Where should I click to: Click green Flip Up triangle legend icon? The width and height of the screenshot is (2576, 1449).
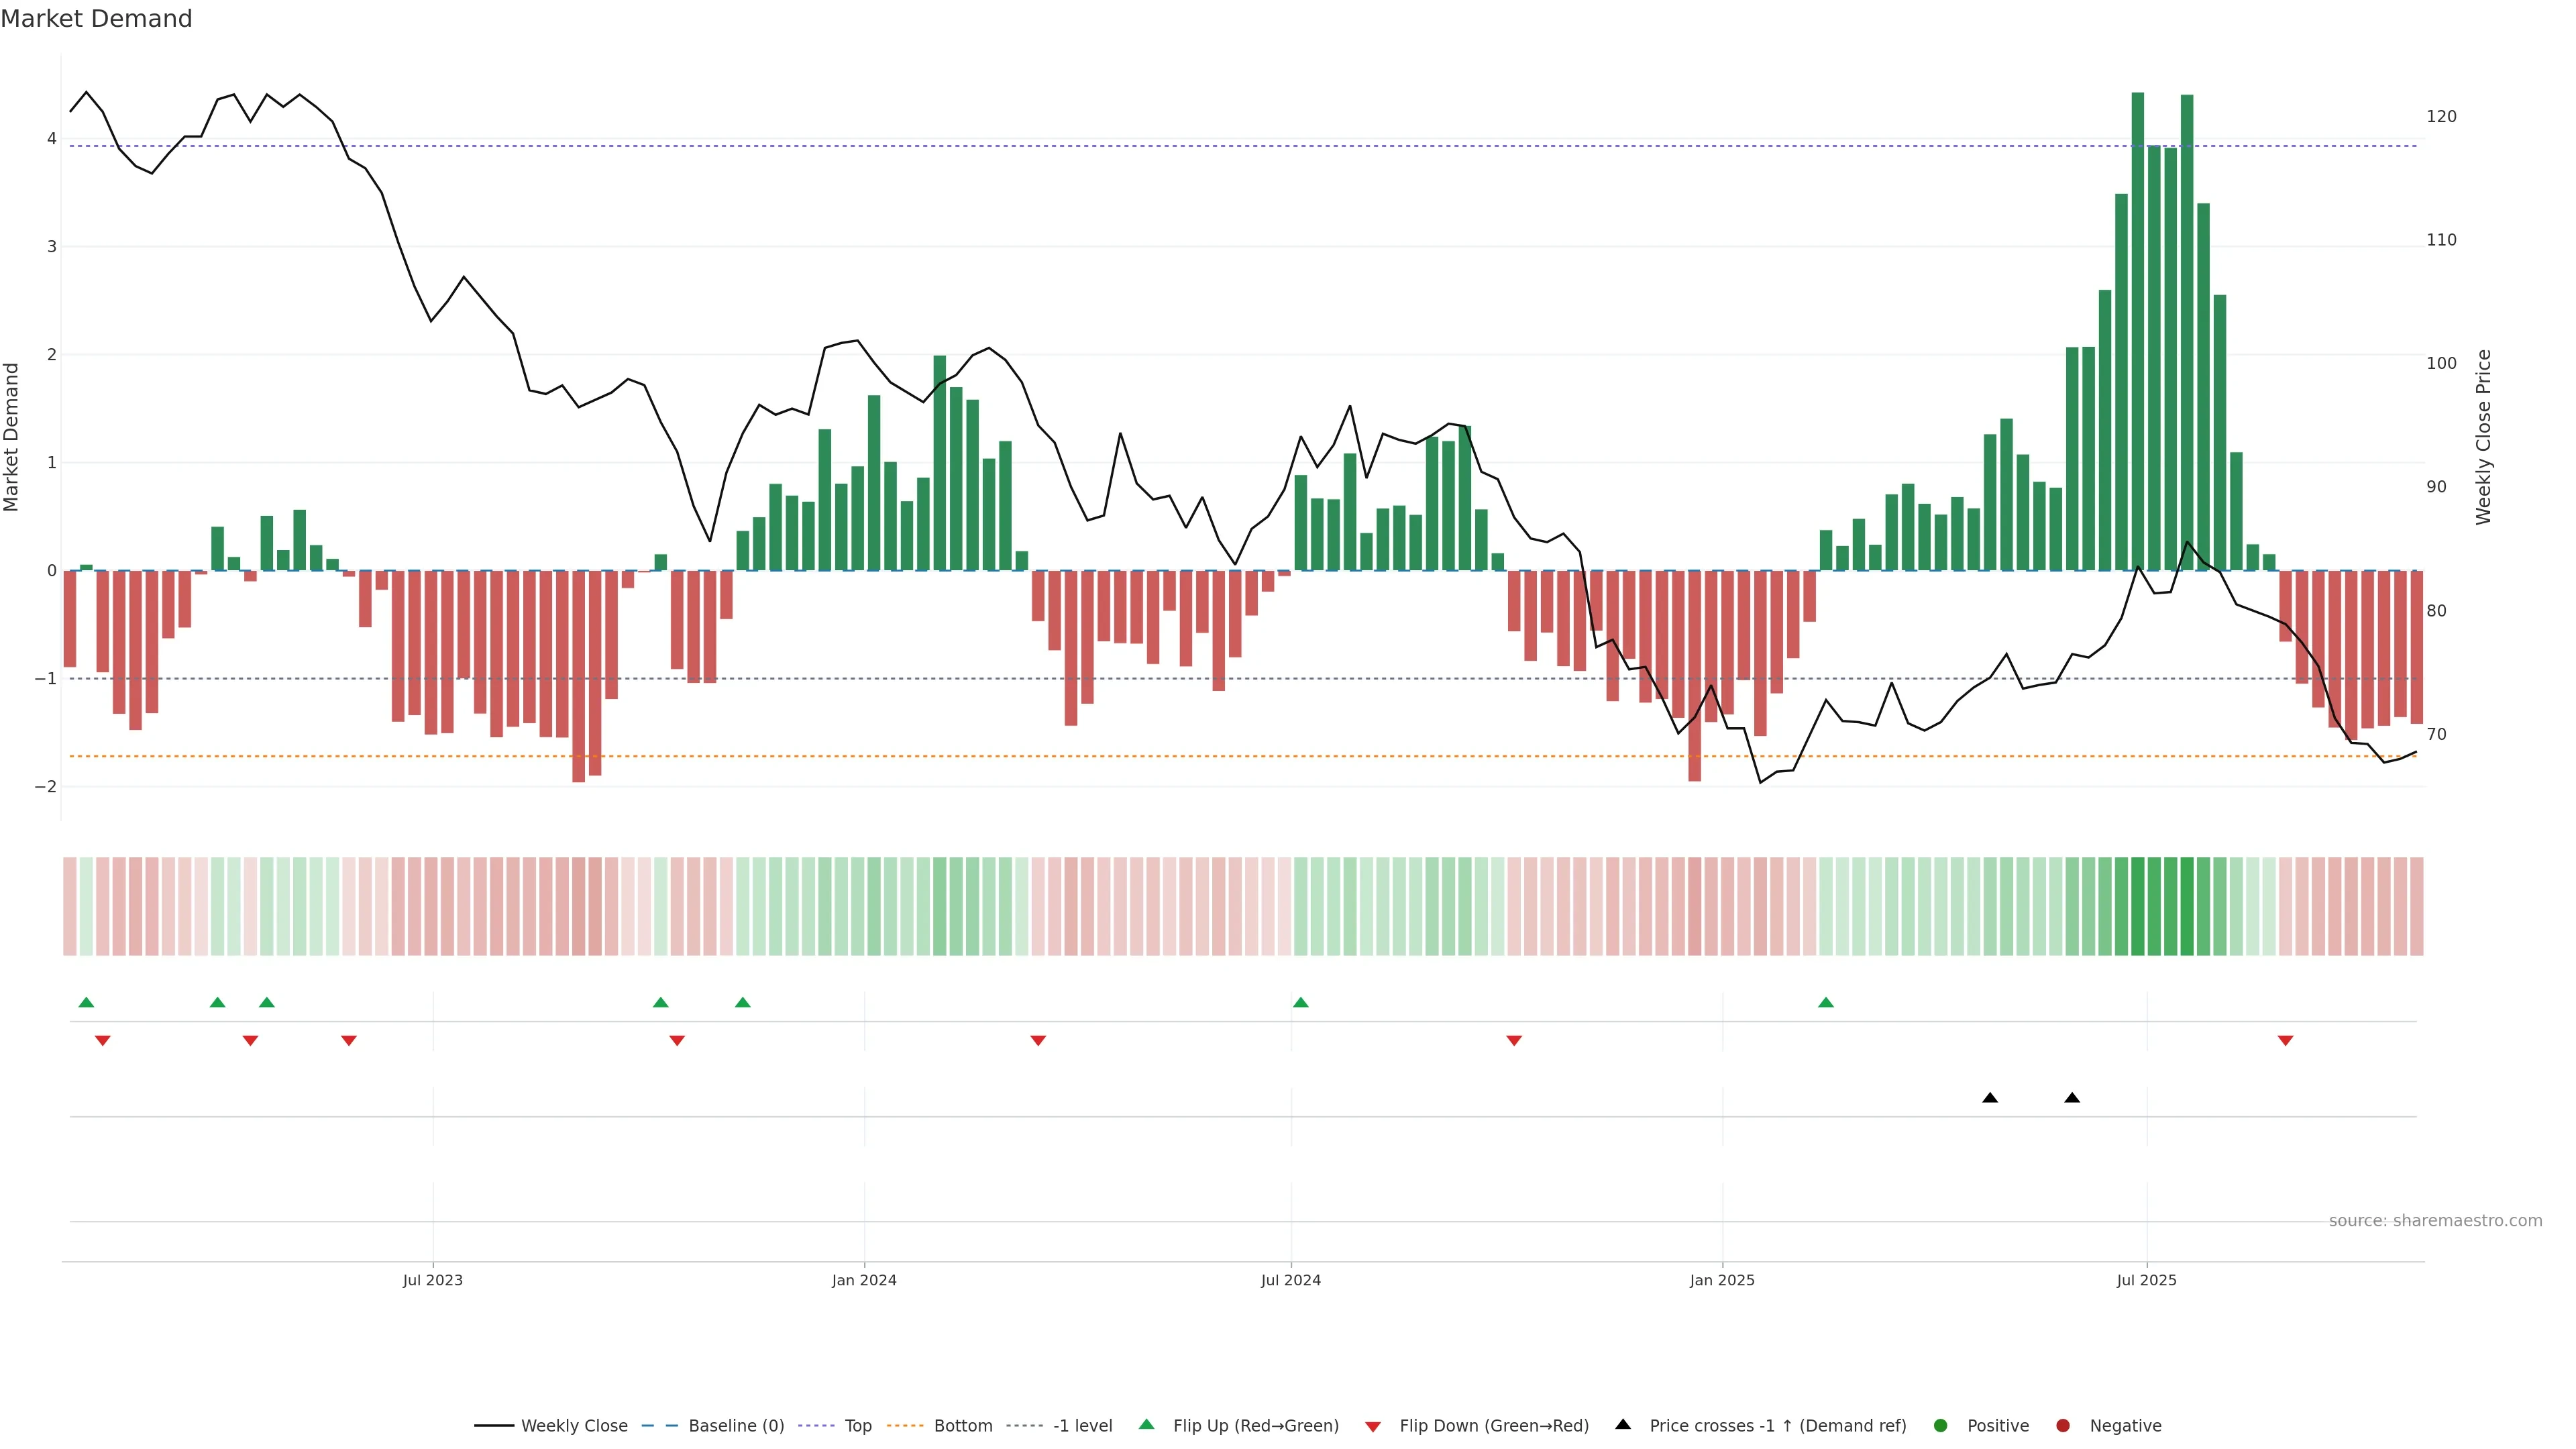(1147, 1425)
